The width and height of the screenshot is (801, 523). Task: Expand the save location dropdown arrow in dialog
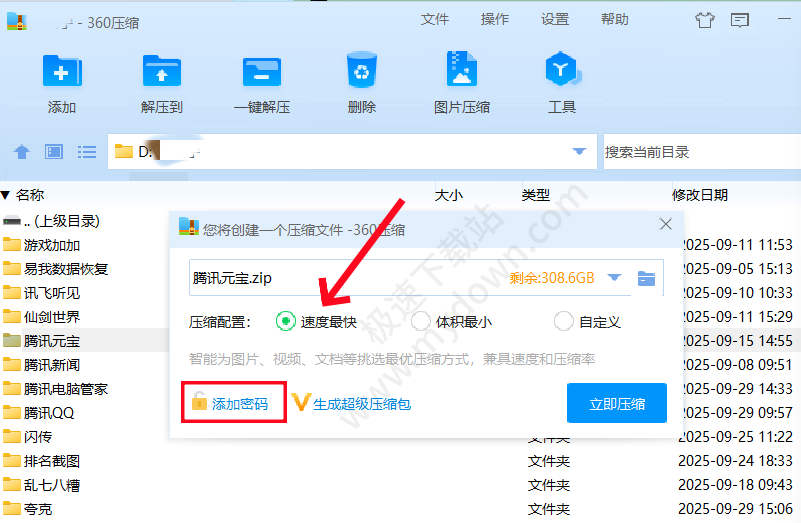tap(614, 277)
